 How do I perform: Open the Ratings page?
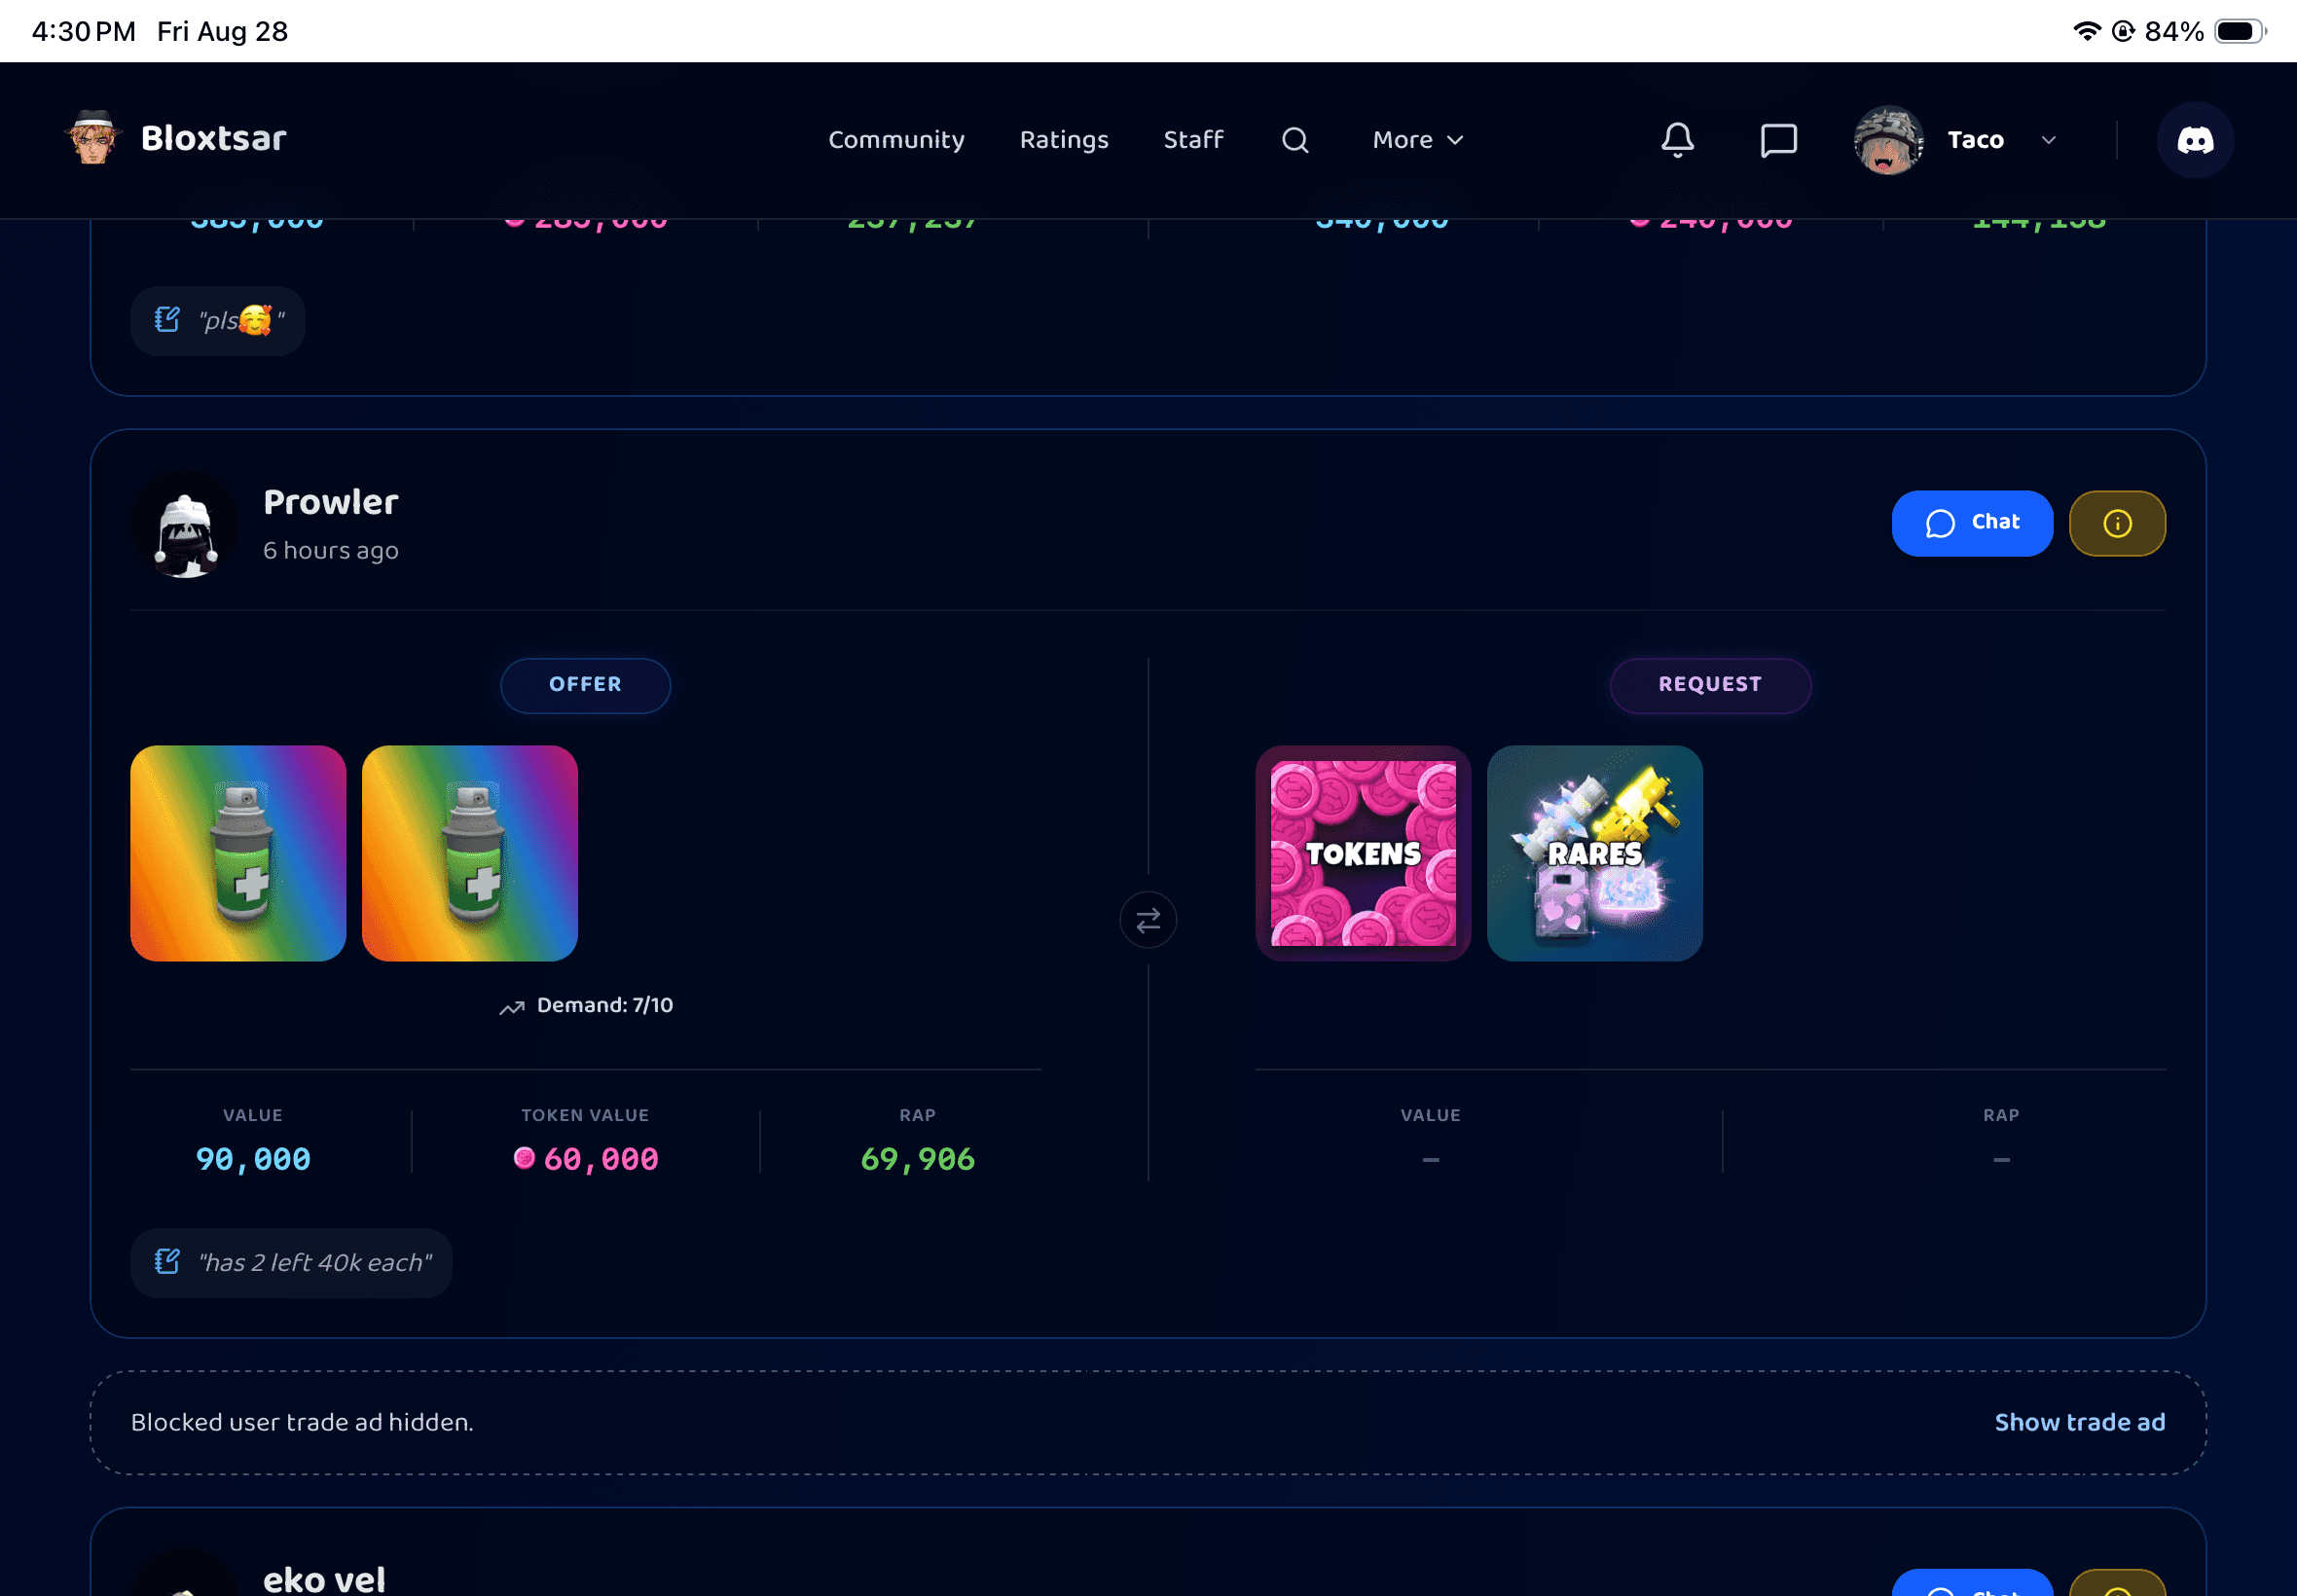click(x=1064, y=140)
